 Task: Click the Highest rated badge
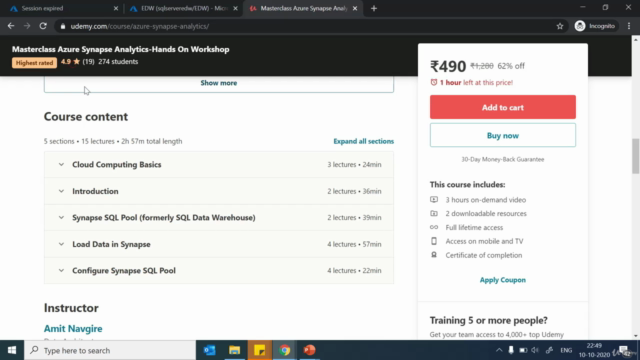tap(35, 63)
